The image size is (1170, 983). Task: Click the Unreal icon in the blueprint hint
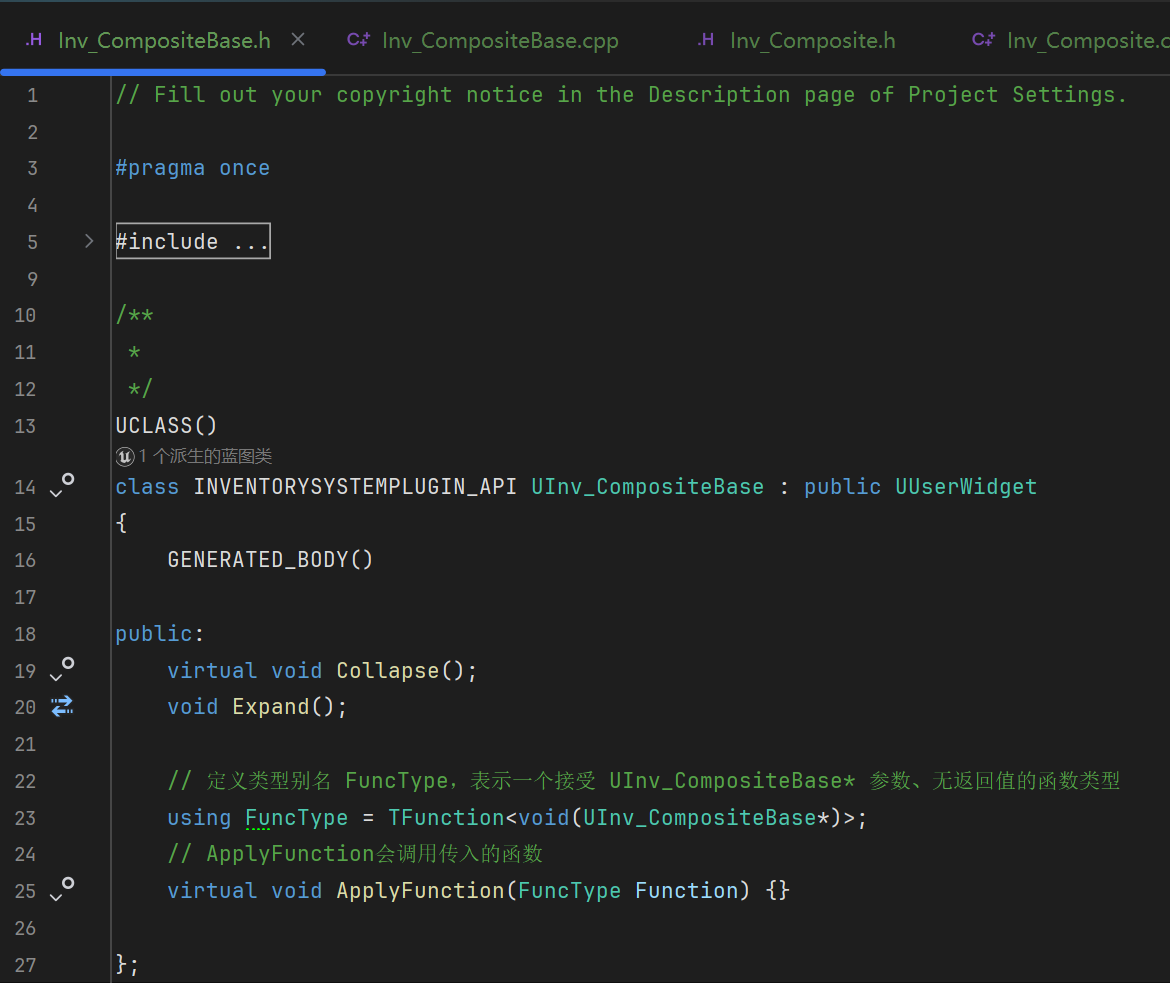125,456
